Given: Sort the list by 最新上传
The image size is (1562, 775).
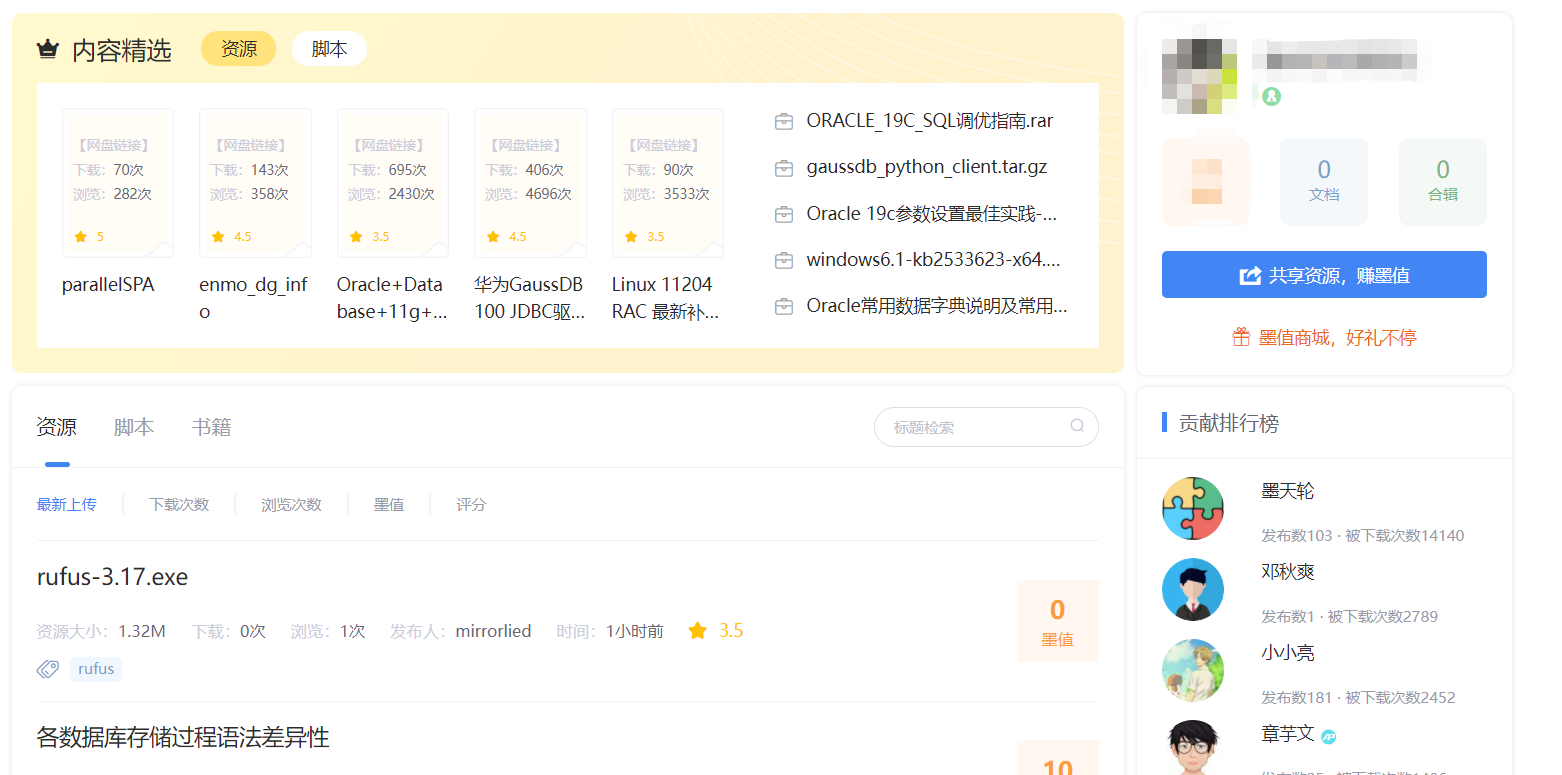Looking at the screenshot, I should tap(67, 505).
